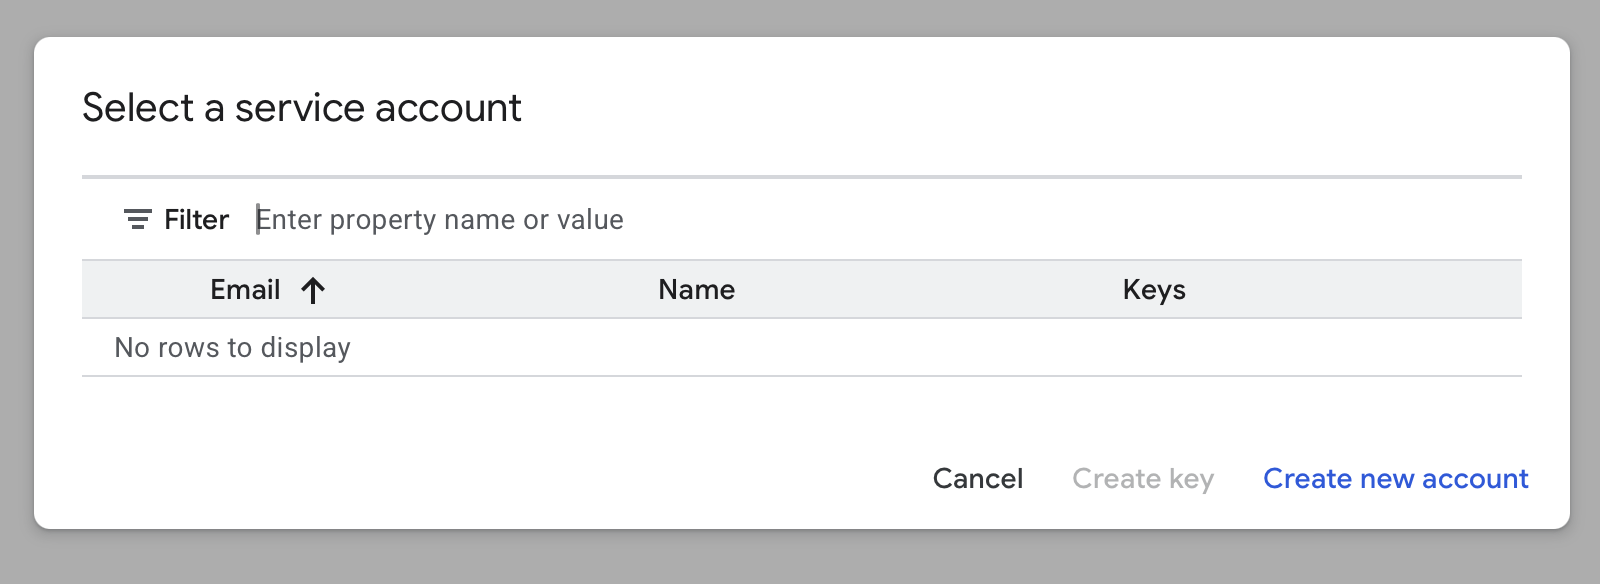
Task: Click the Filter funnel icon
Action: (137, 219)
